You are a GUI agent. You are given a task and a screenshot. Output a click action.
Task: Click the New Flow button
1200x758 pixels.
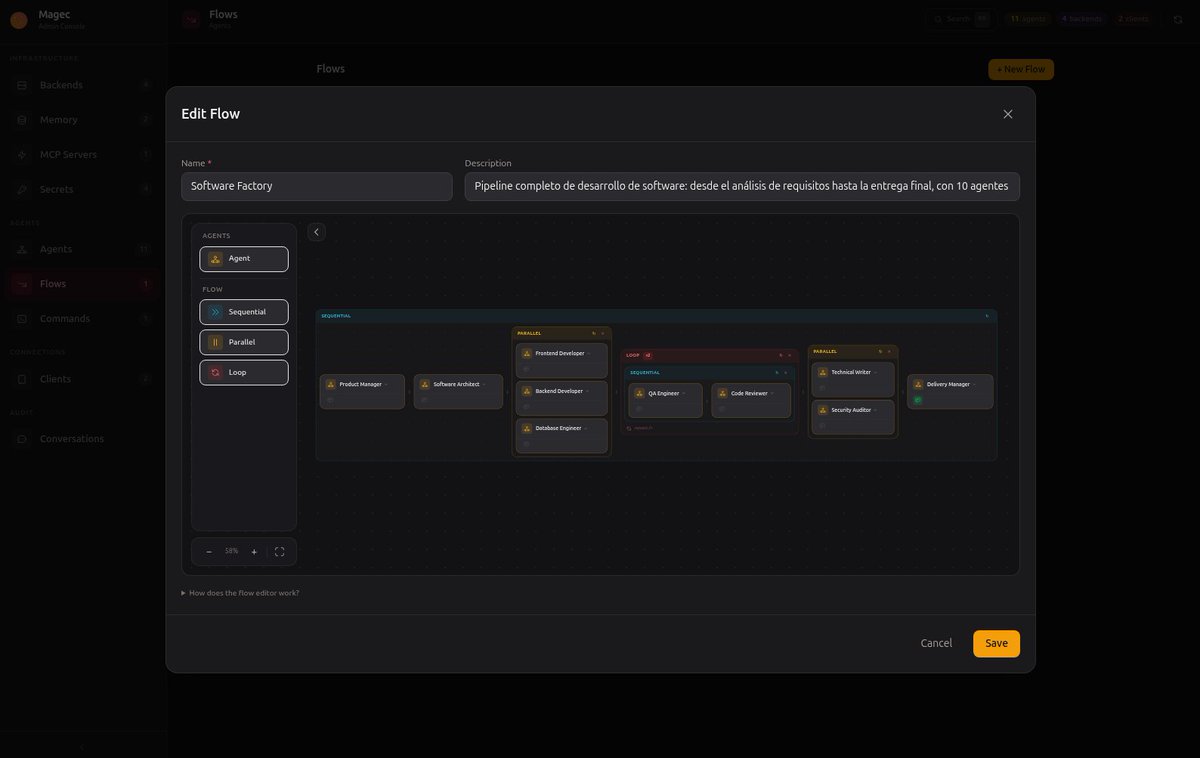(1021, 69)
